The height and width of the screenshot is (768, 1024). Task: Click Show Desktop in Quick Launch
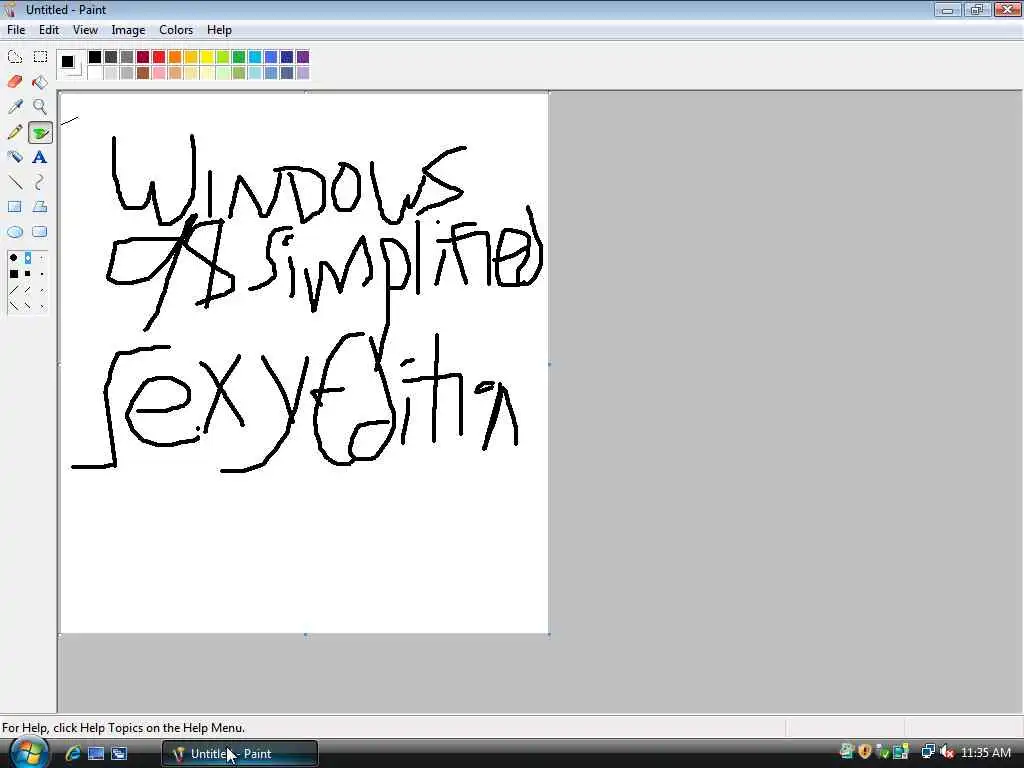click(x=96, y=753)
